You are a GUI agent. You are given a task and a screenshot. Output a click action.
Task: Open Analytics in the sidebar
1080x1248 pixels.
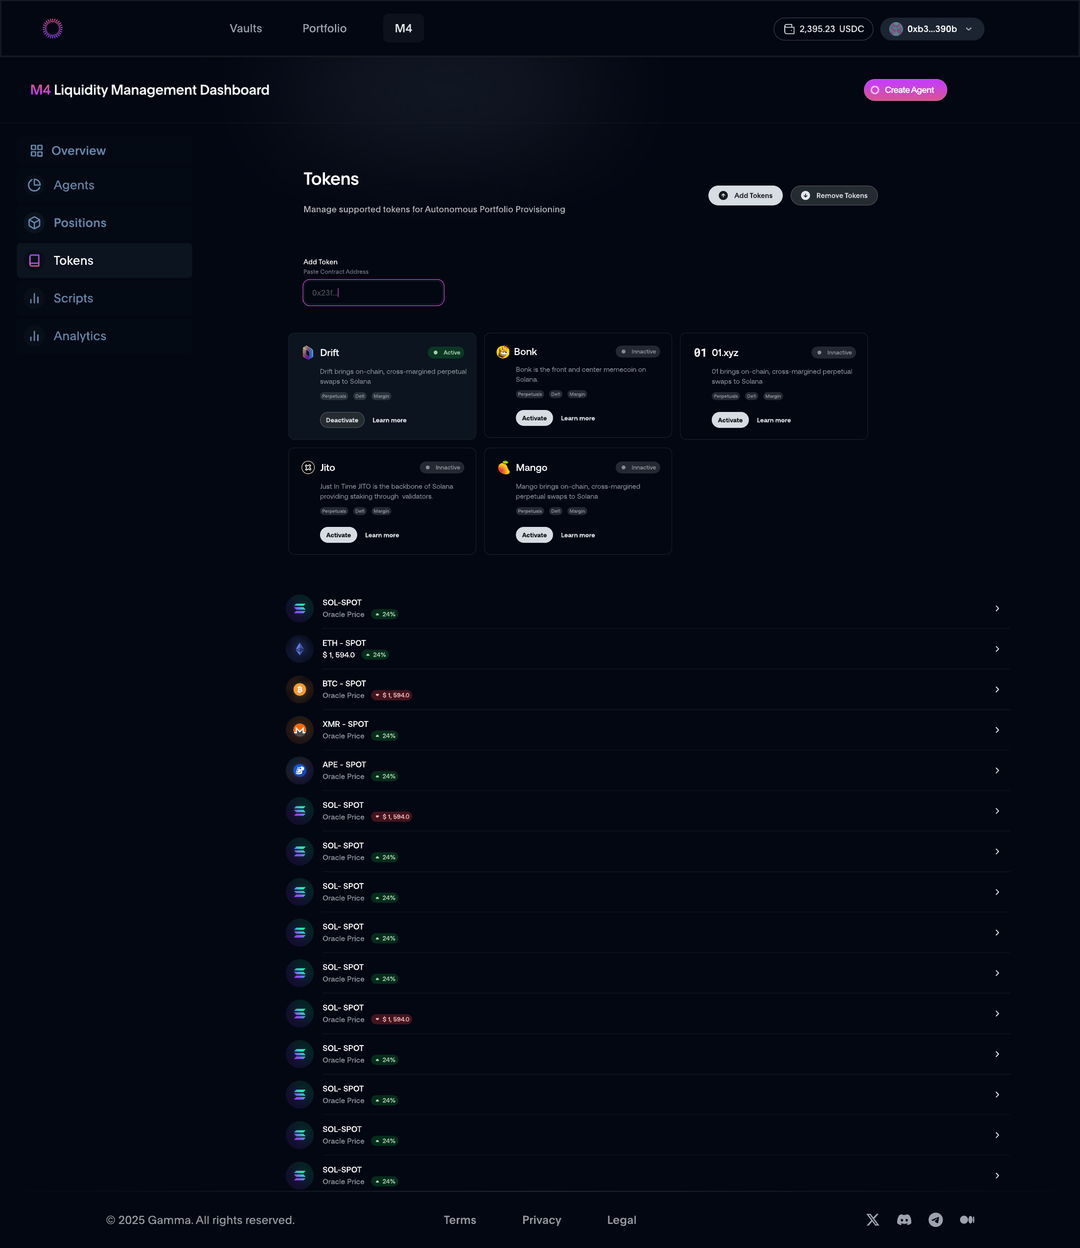point(104,336)
